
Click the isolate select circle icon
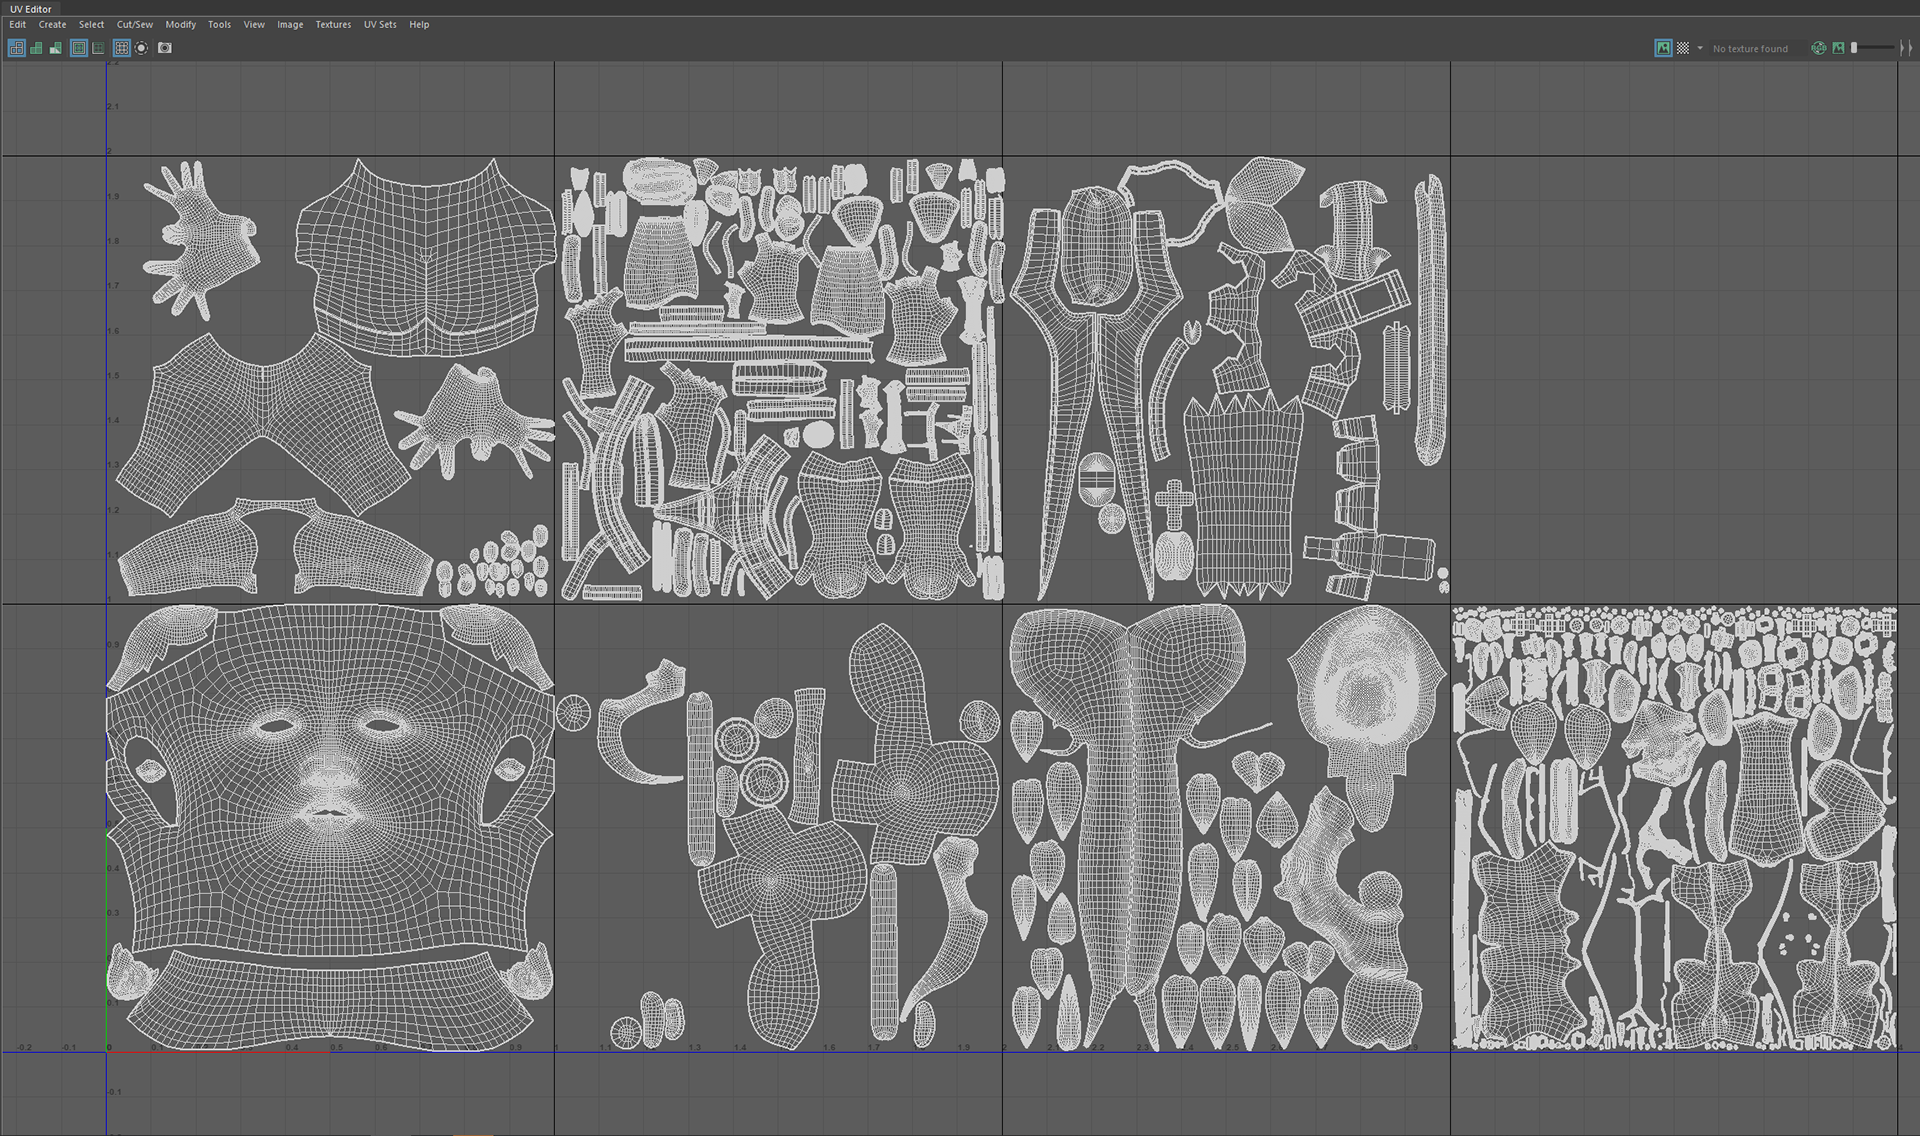tap(142, 48)
